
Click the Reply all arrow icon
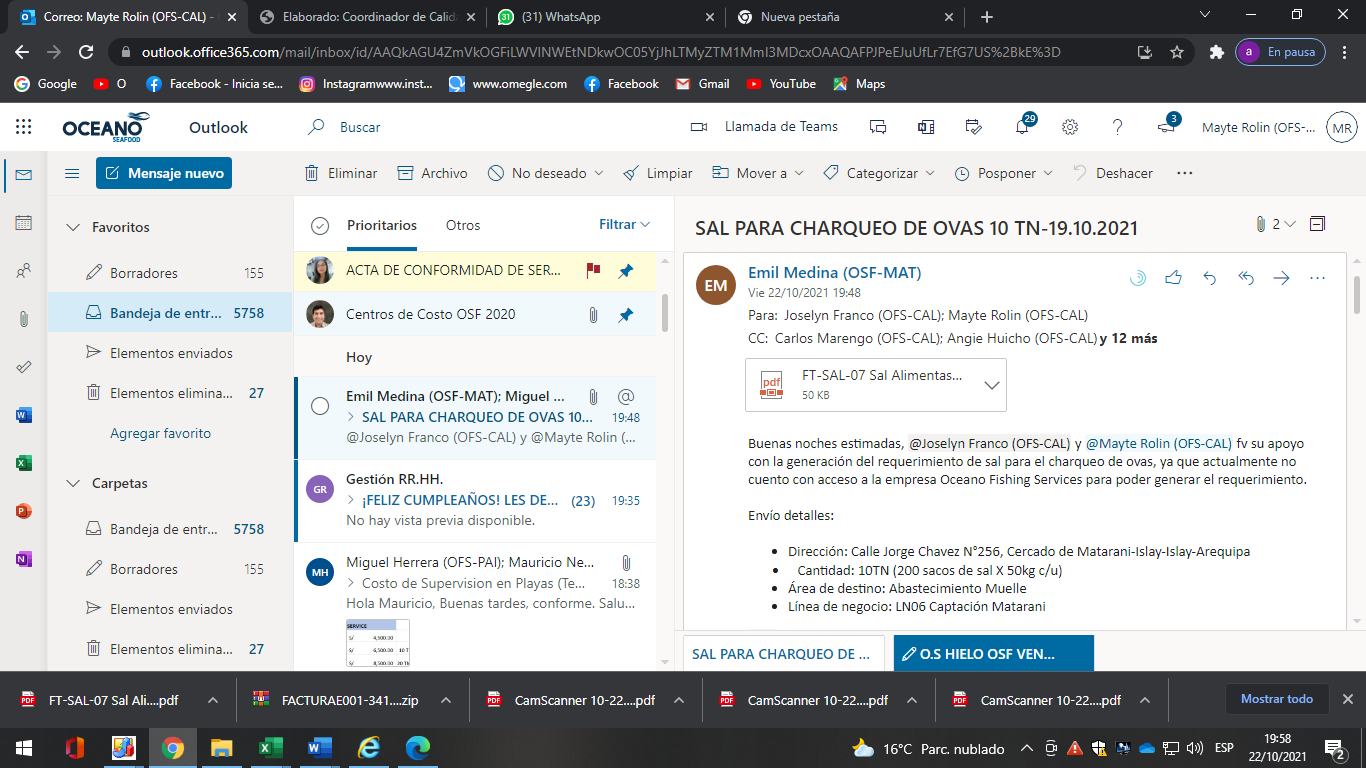point(1245,278)
